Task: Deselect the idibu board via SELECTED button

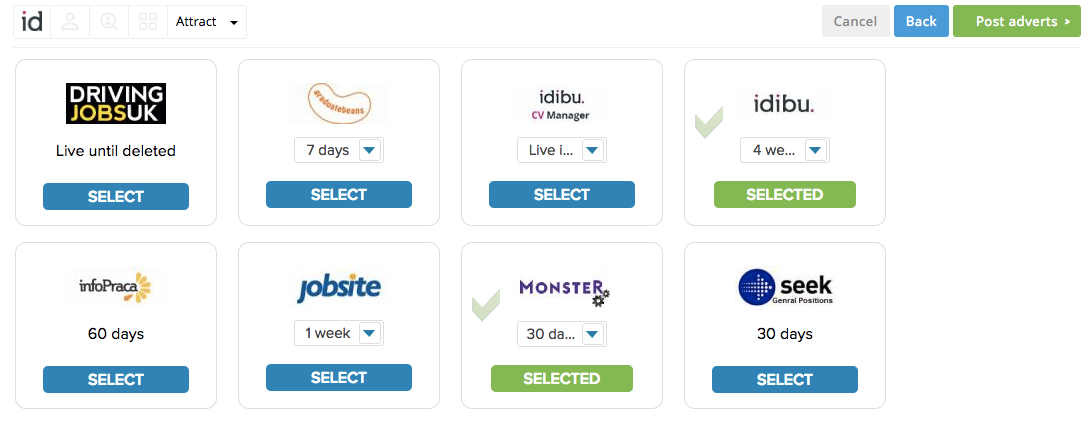Action: pyautogui.click(x=785, y=195)
